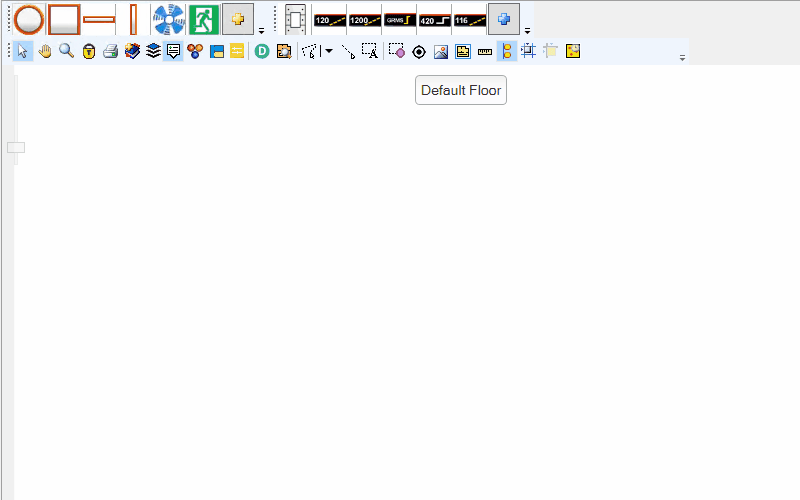Select the square duct shape tool
Viewport: 800px width, 500px height.
[64, 19]
